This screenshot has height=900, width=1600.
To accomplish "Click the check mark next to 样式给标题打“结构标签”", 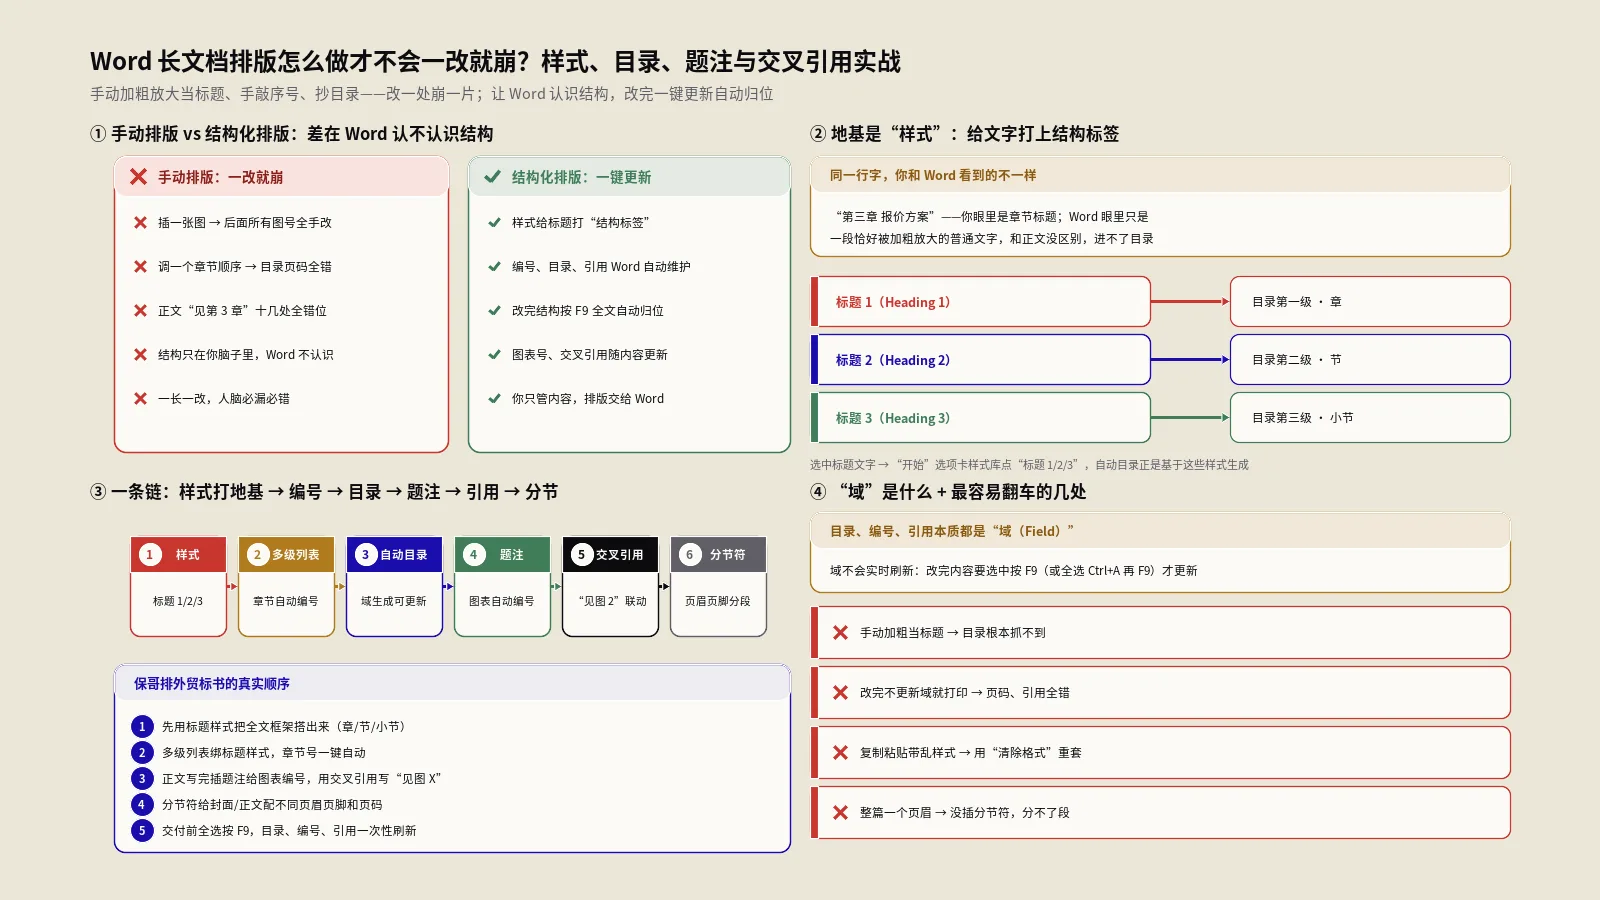I will tap(494, 223).
